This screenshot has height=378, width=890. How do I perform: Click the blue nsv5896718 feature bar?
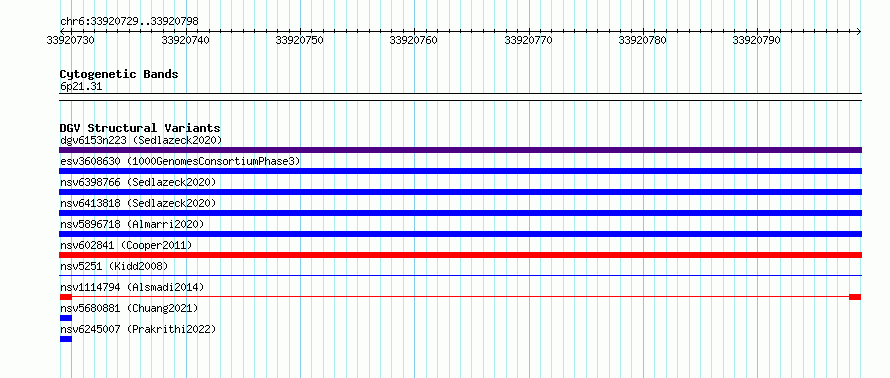click(460, 234)
